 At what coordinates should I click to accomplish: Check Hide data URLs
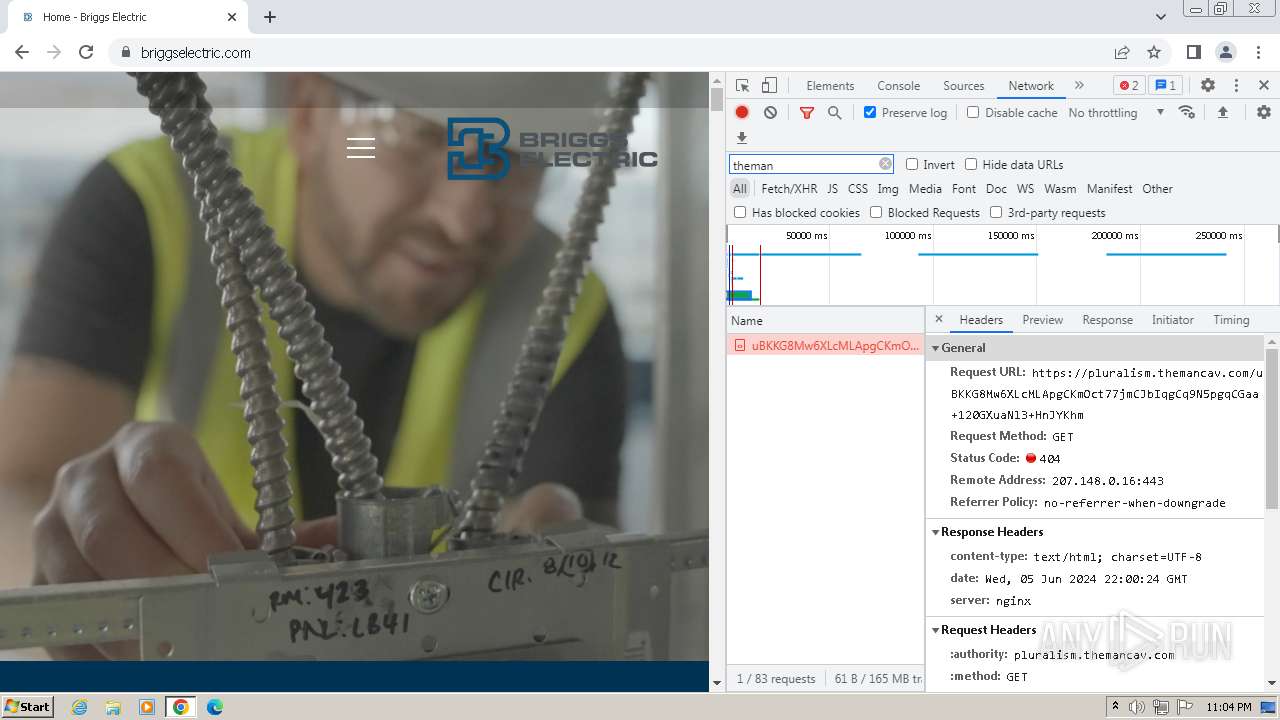point(971,164)
